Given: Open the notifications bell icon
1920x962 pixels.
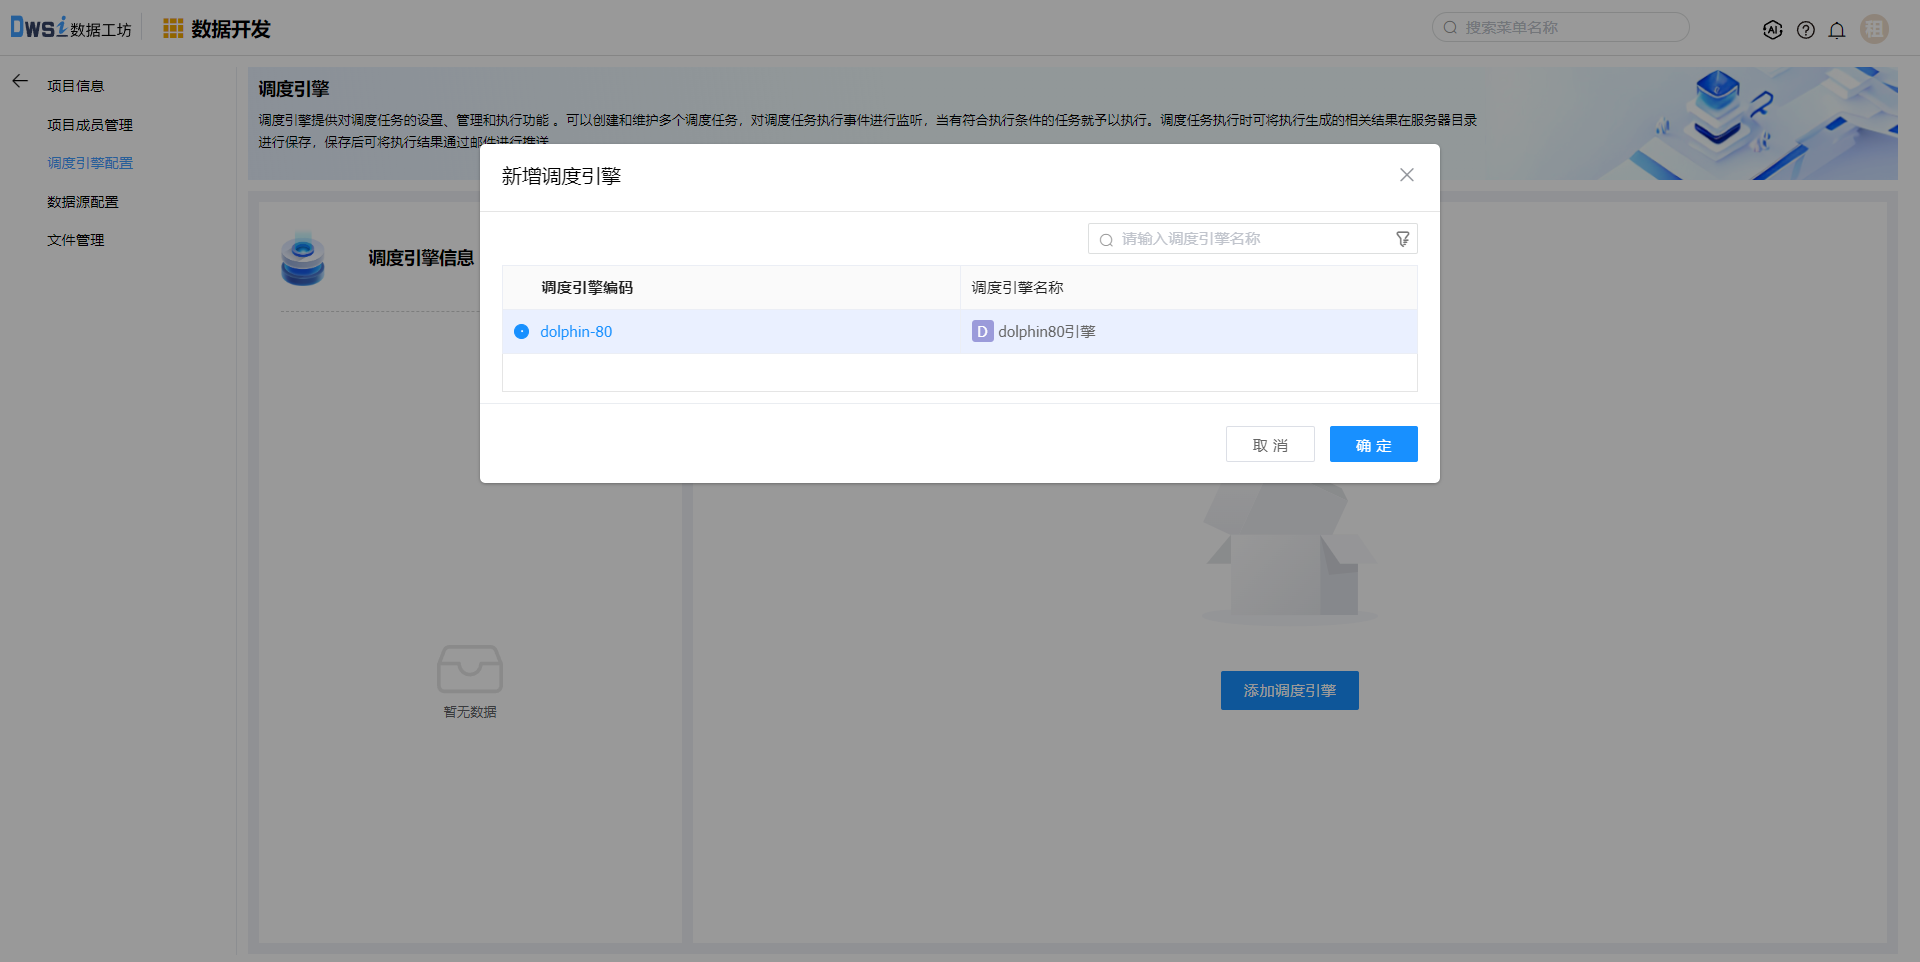Looking at the screenshot, I should [x=1837, y=30].
